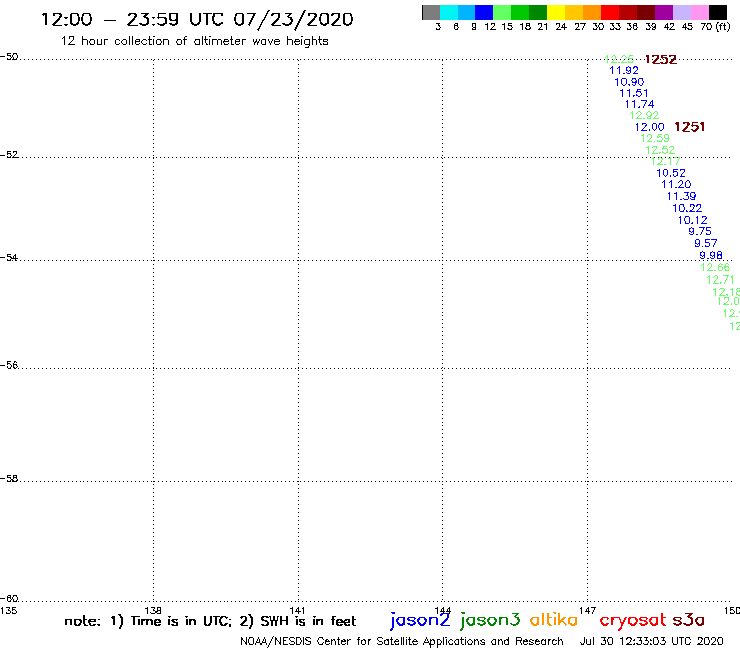Click the cyan swatch in the color scale
Image resolution: width=740 pixels, height=650 pixels.
click(449, 12)
